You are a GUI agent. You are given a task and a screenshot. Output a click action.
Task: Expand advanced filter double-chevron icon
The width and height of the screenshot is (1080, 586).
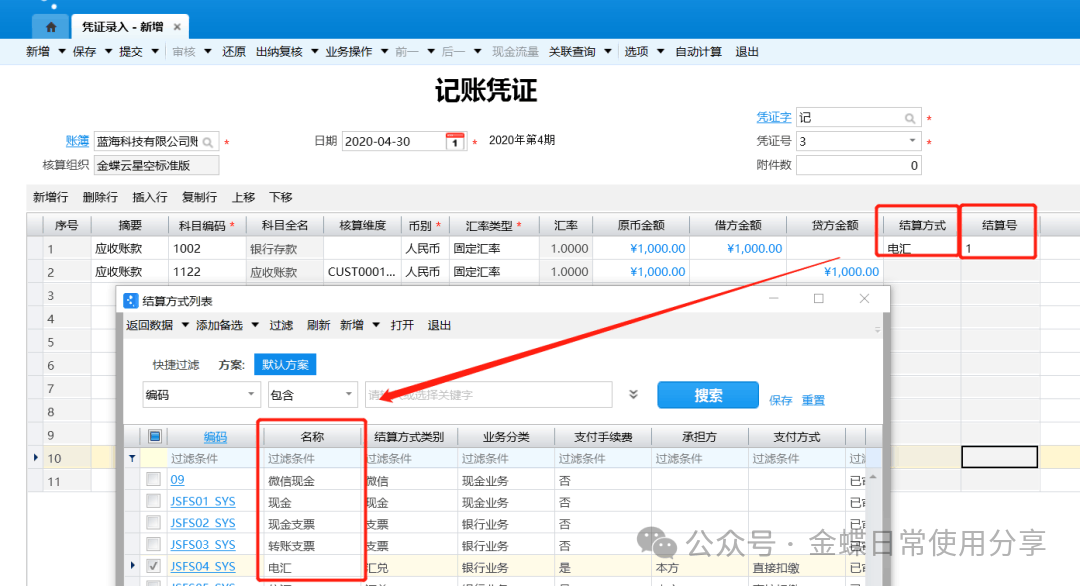click(x=633, y=395)
